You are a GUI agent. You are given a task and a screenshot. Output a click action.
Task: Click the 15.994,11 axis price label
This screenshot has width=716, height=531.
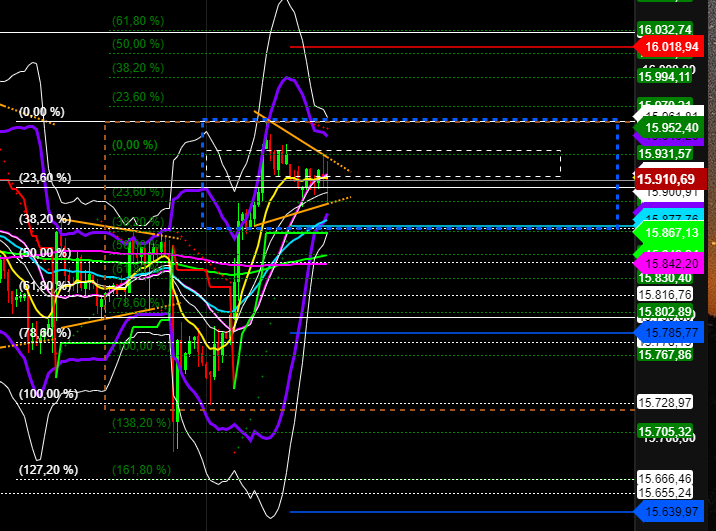pyautogui.click(x=664, y=77)
